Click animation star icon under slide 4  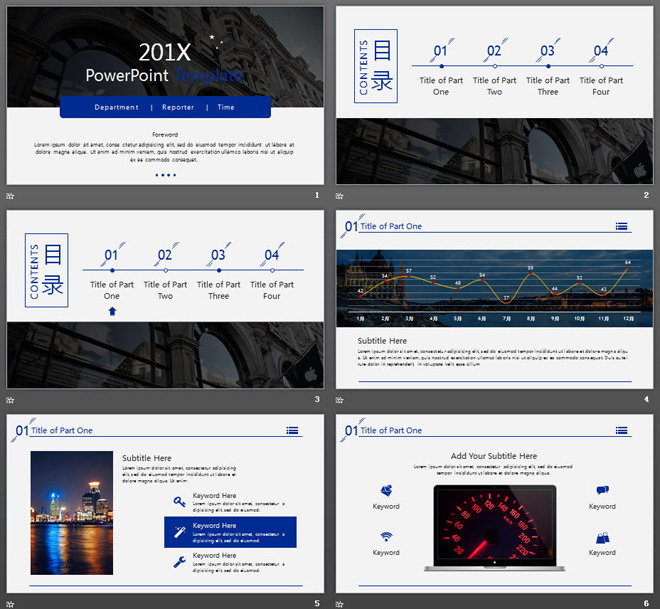(x=339, y=400)
